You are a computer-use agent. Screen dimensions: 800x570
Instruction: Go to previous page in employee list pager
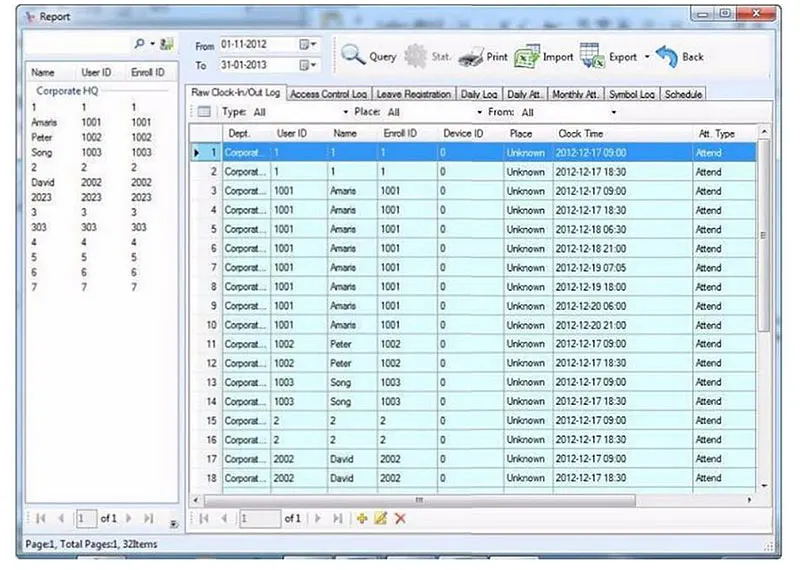click(61, 518)
